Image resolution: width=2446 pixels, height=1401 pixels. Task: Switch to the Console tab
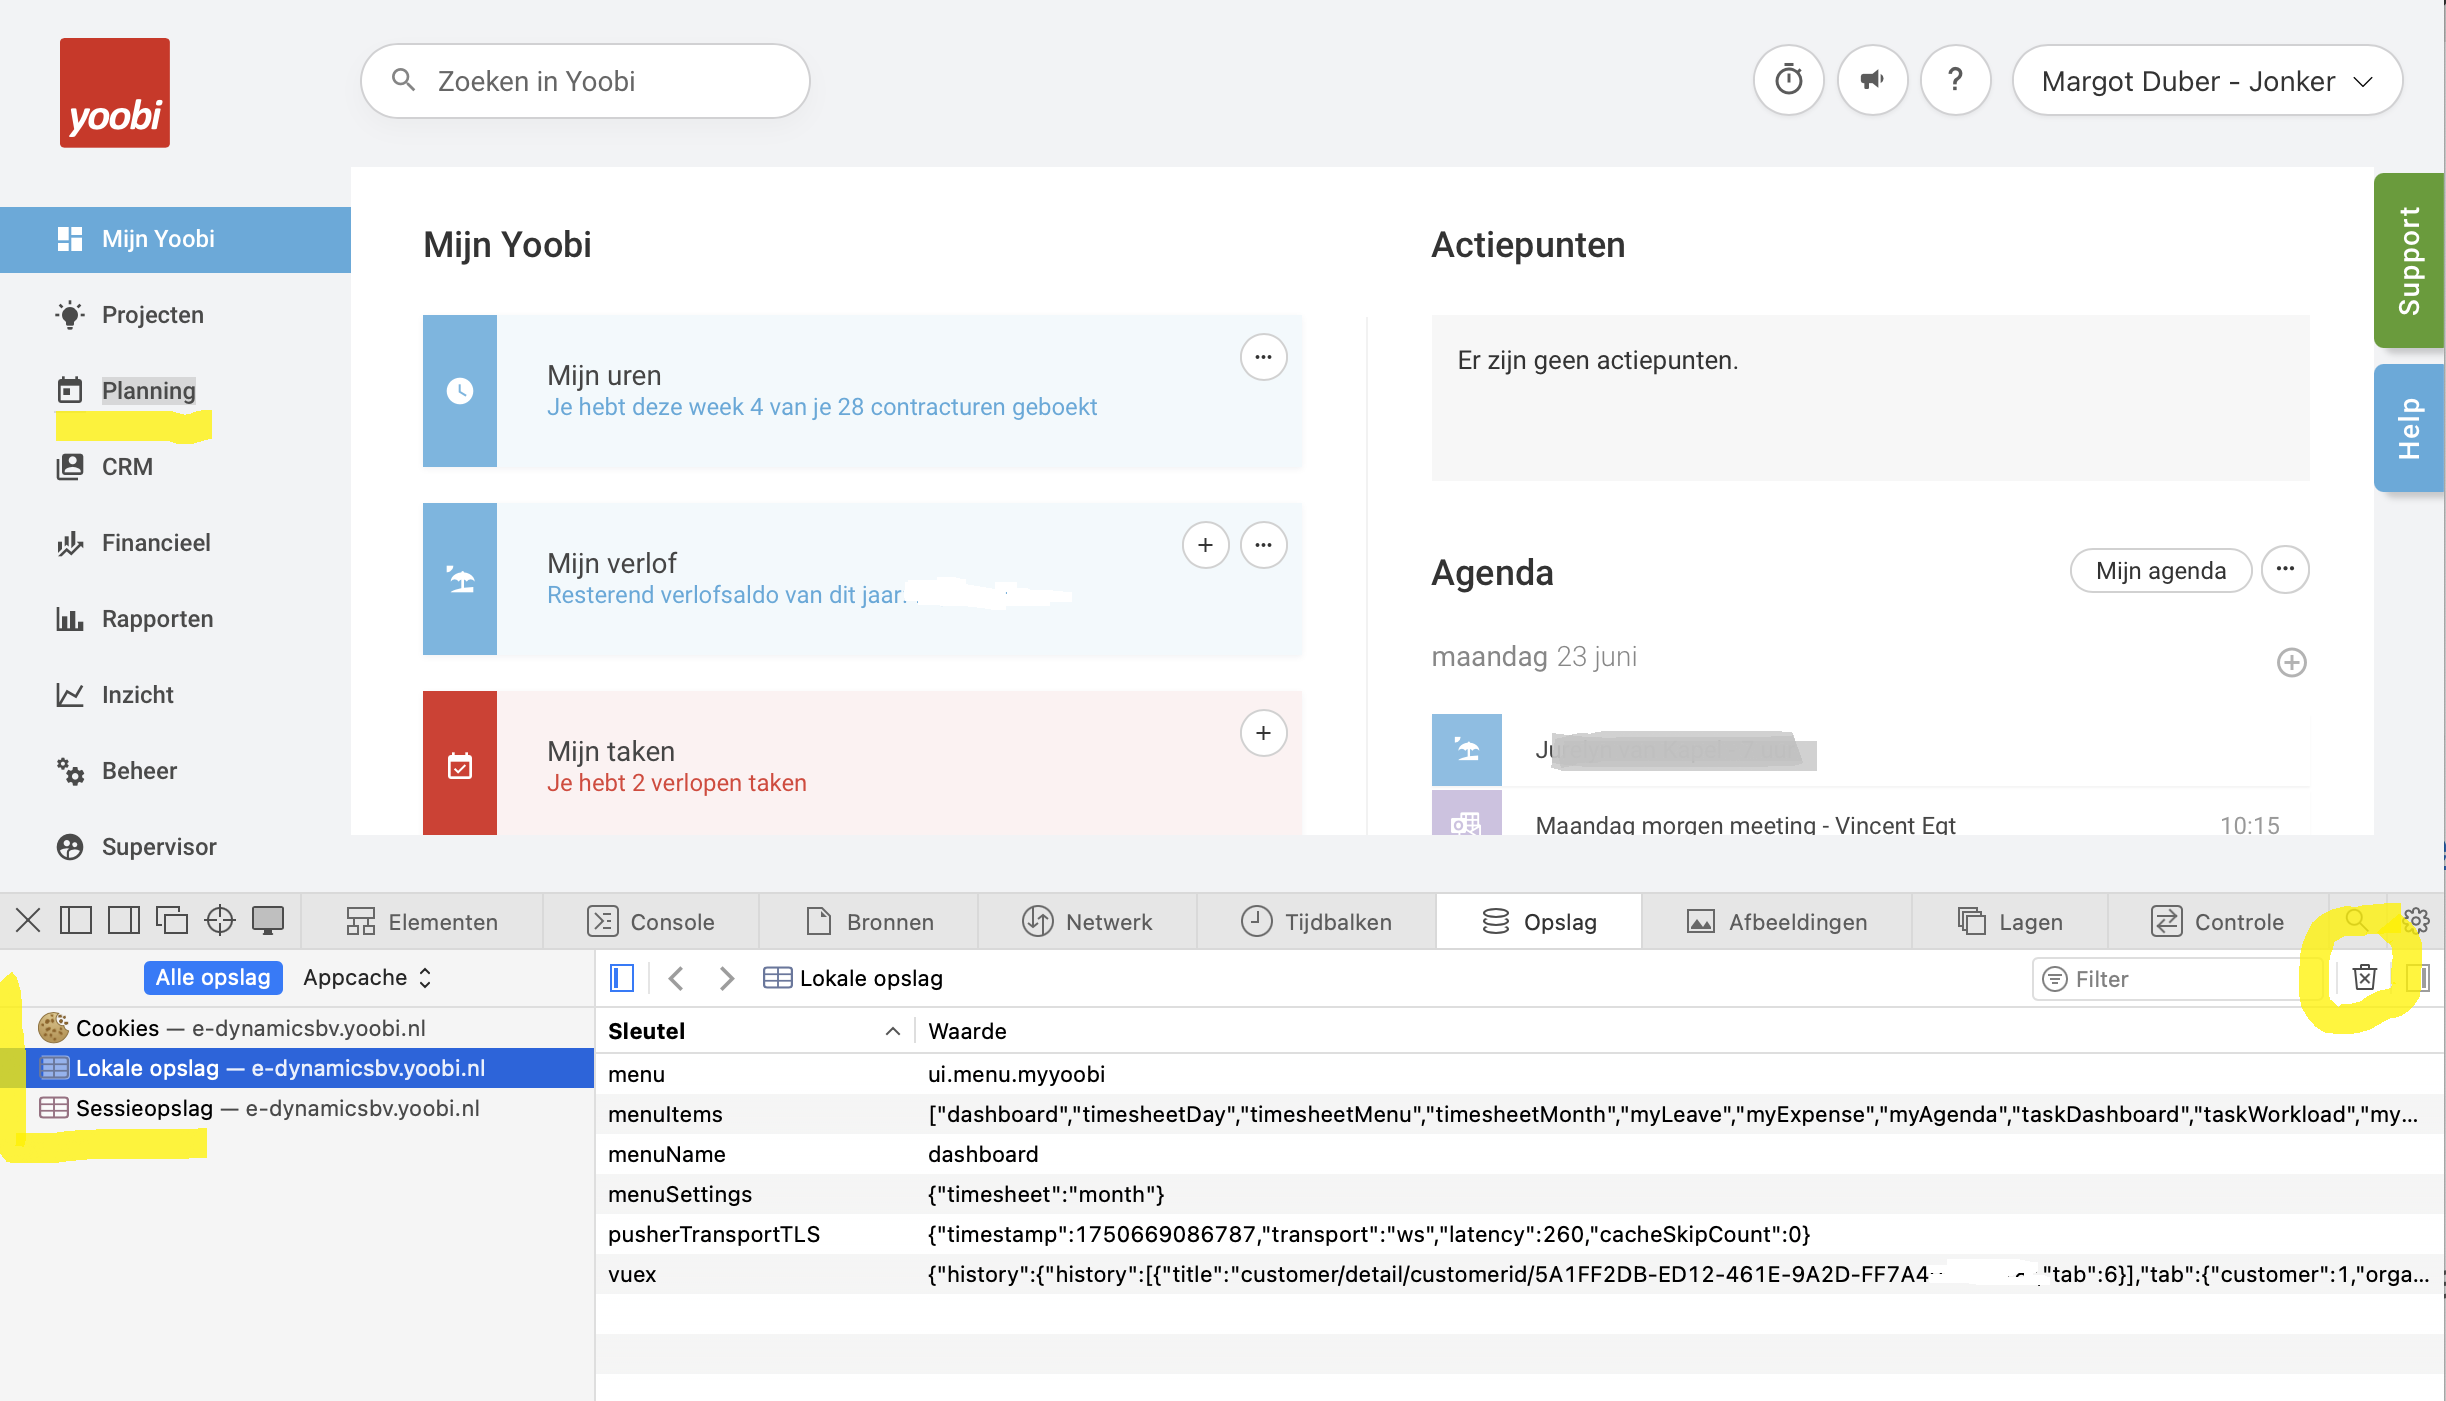tap(651, 922)
